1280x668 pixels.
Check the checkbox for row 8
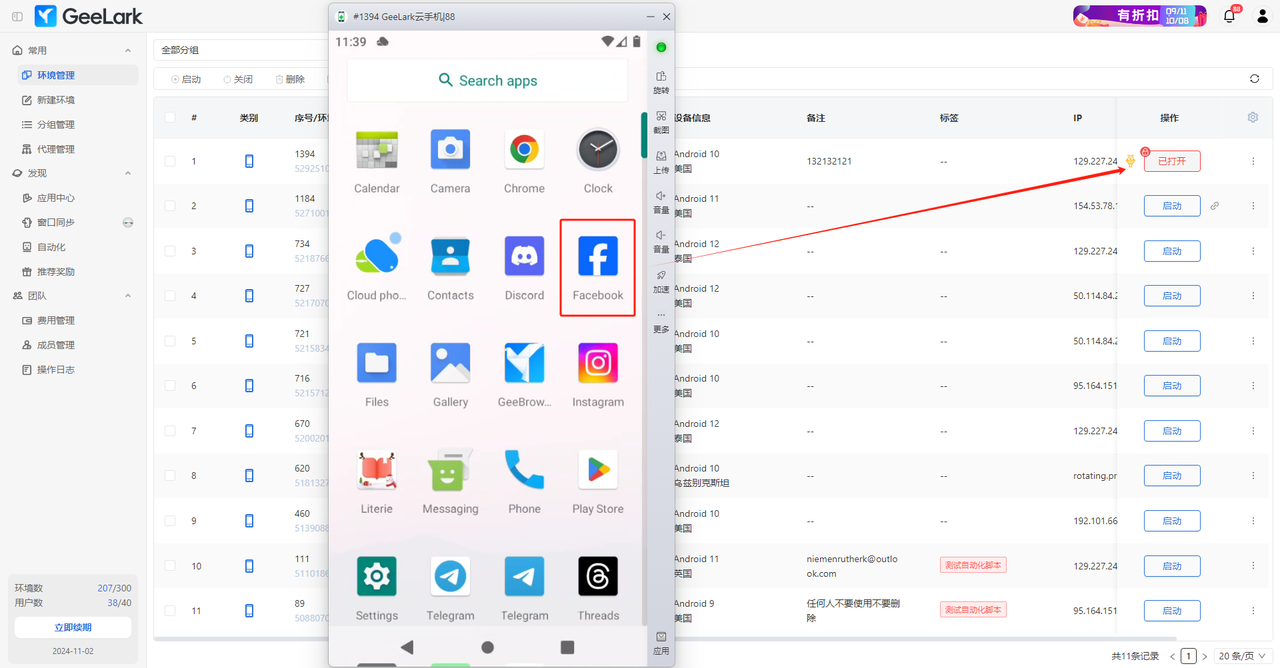pyautogui.click(x=170, y=476)
